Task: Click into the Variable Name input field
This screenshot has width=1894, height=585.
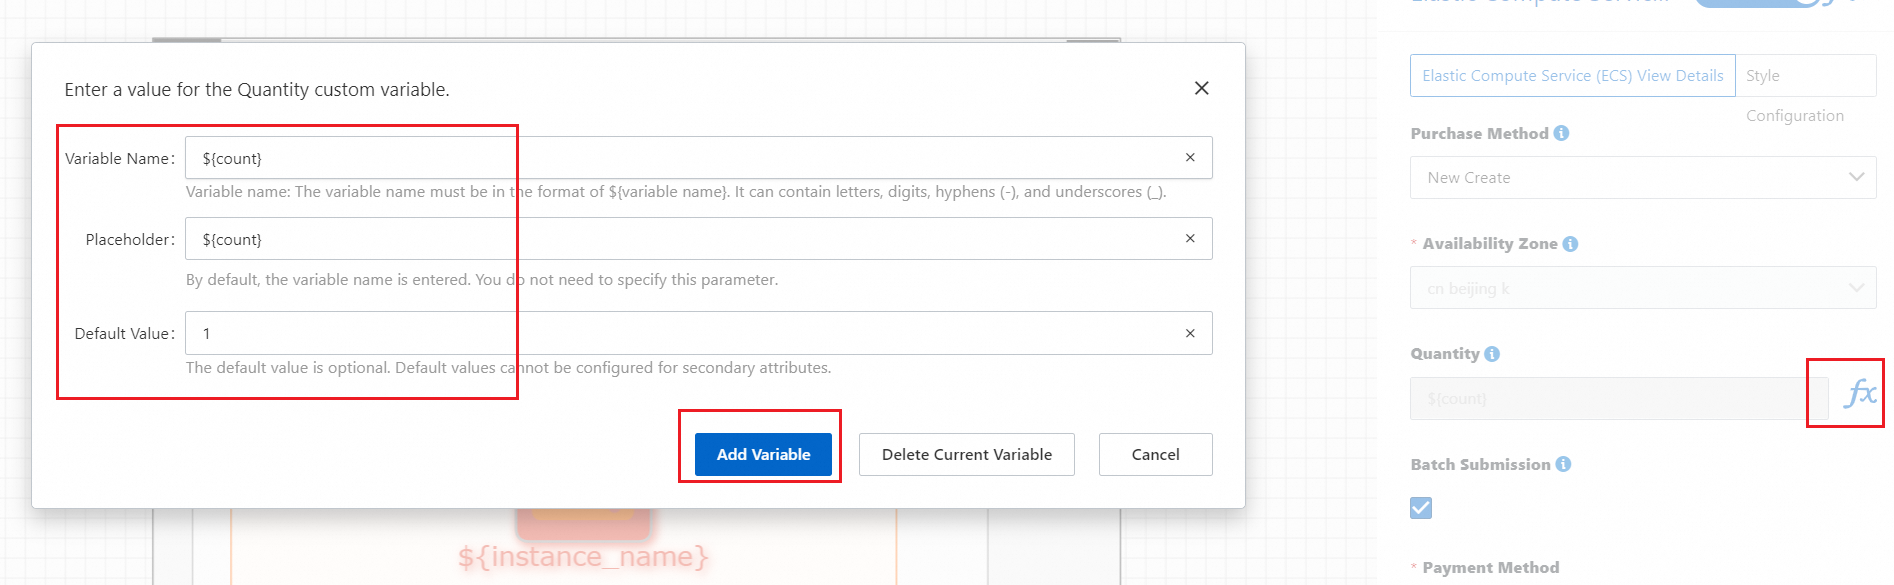Action: [x=680, y=158]
